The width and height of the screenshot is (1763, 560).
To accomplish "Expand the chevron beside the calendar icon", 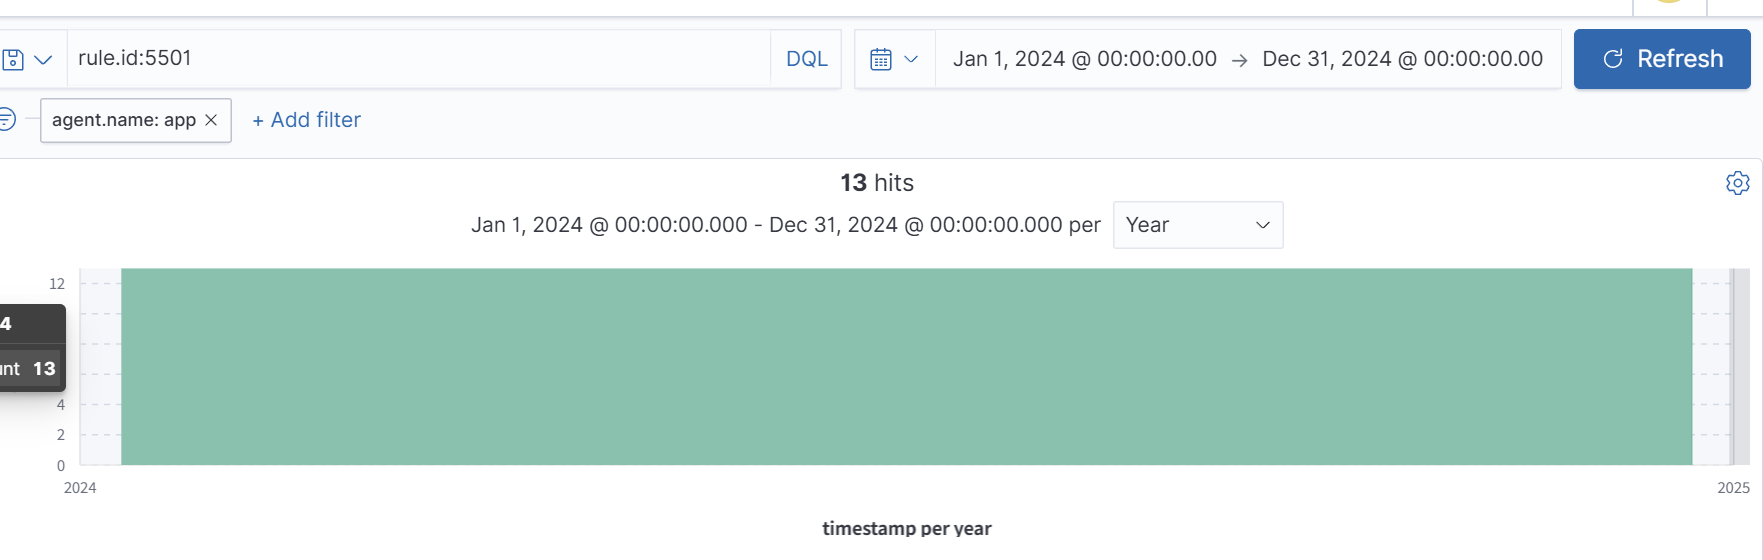I will (x=911, y=59).
